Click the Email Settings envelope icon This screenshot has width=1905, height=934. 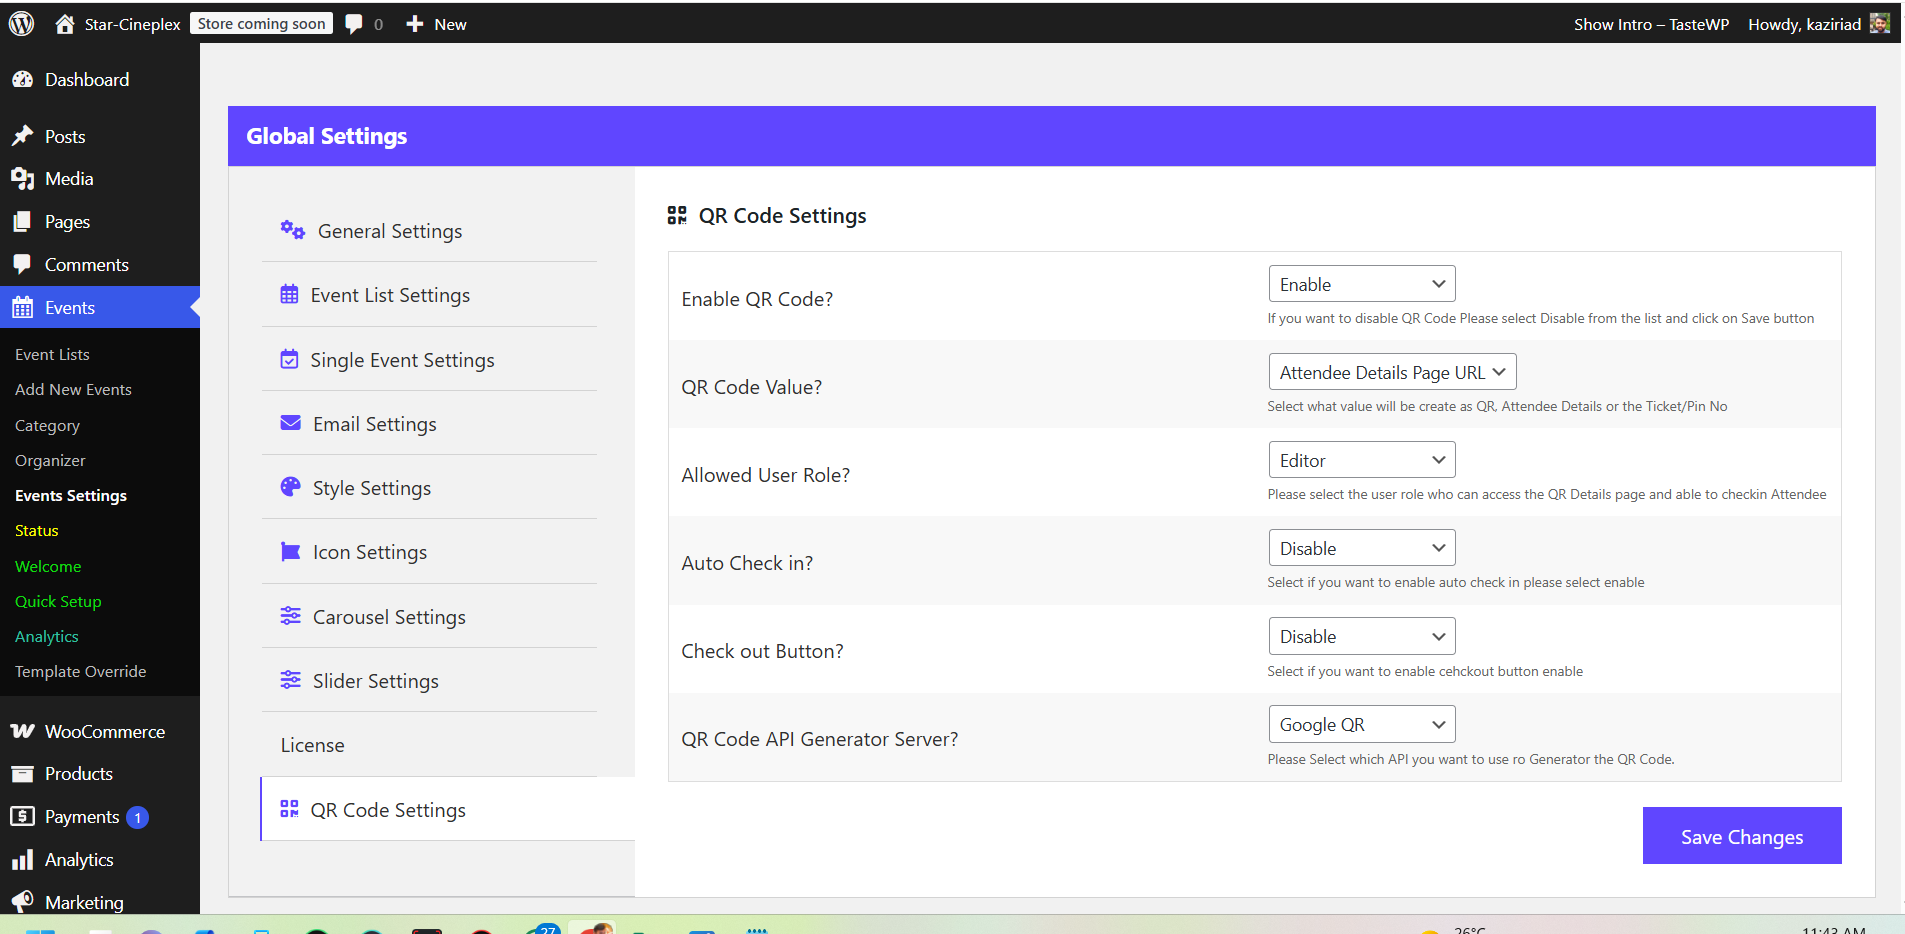(291, 423)
